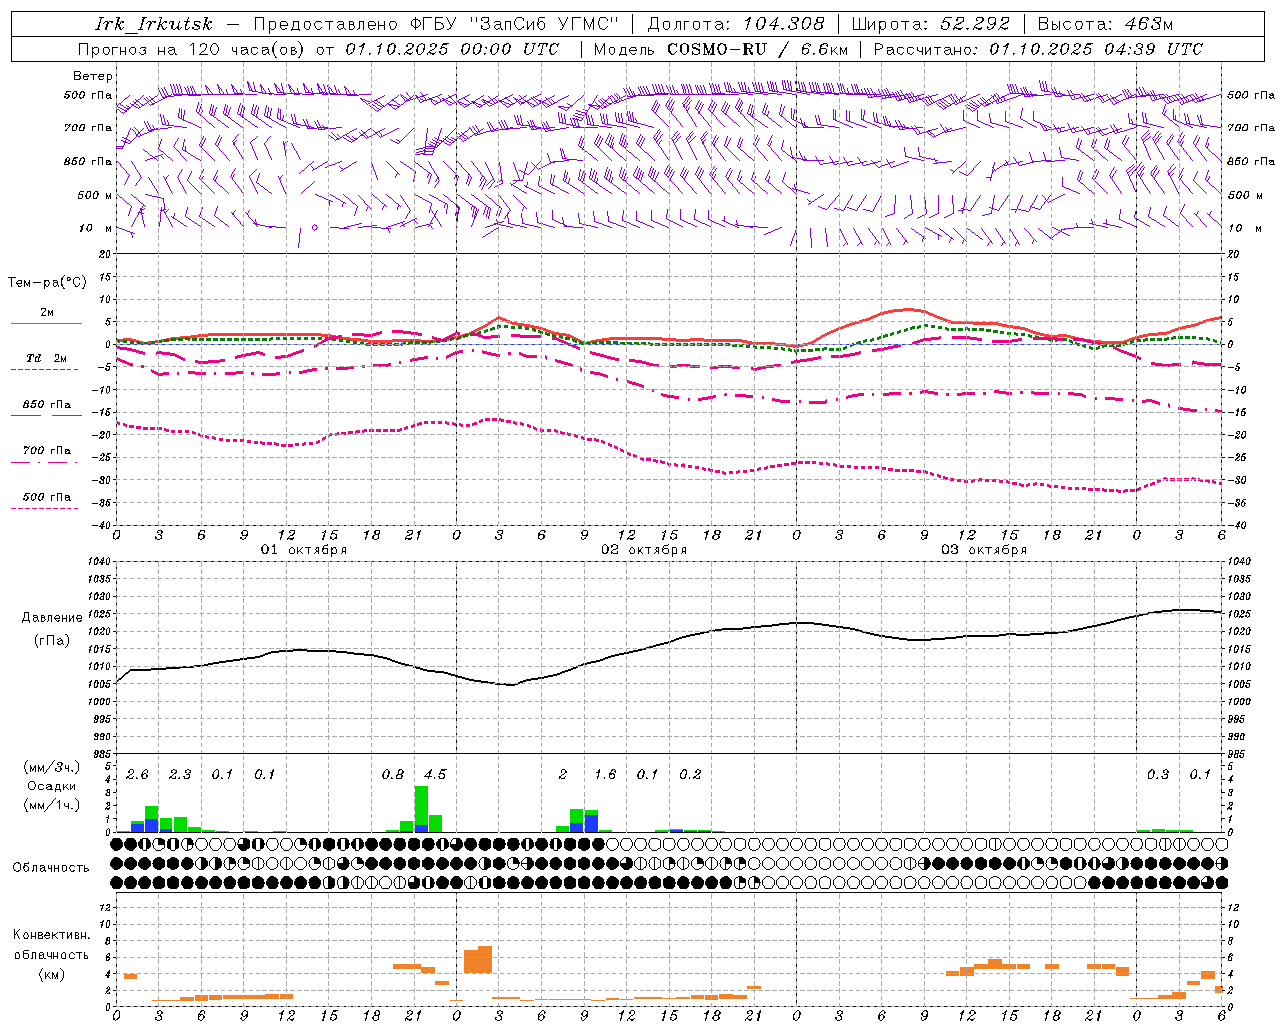Screen dimensions: 1280x1024
Task: Click the precipitation total 0.2
Action: point(690,775)
